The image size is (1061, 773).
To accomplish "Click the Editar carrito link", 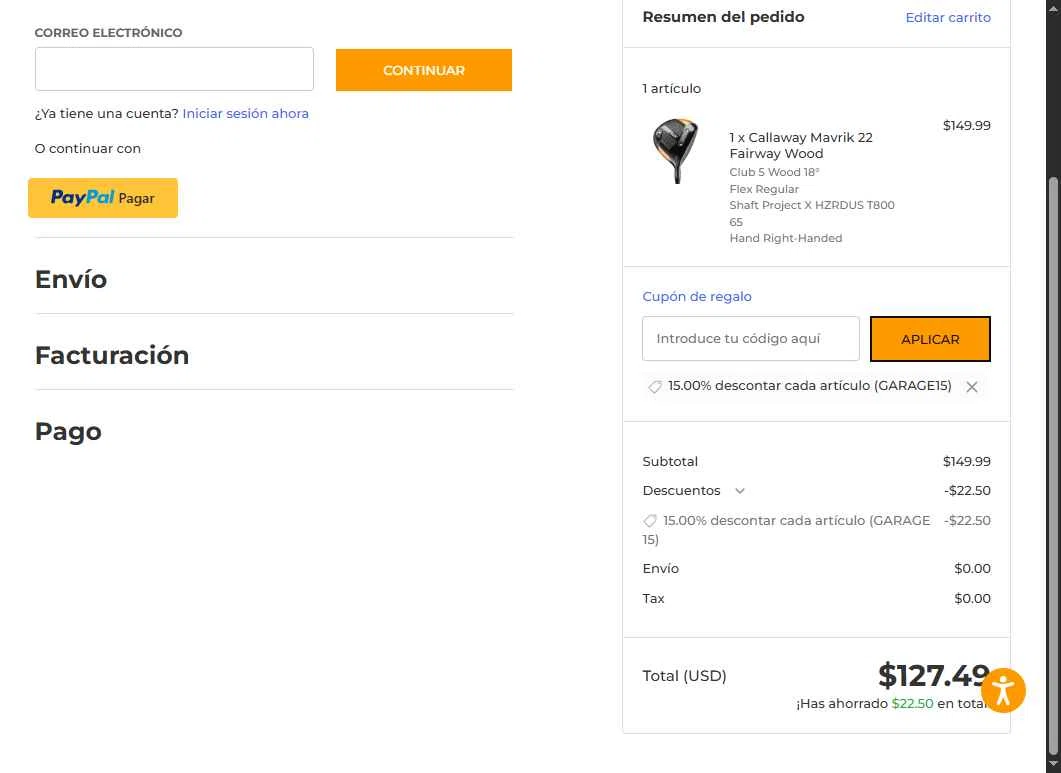I will 948,17.
